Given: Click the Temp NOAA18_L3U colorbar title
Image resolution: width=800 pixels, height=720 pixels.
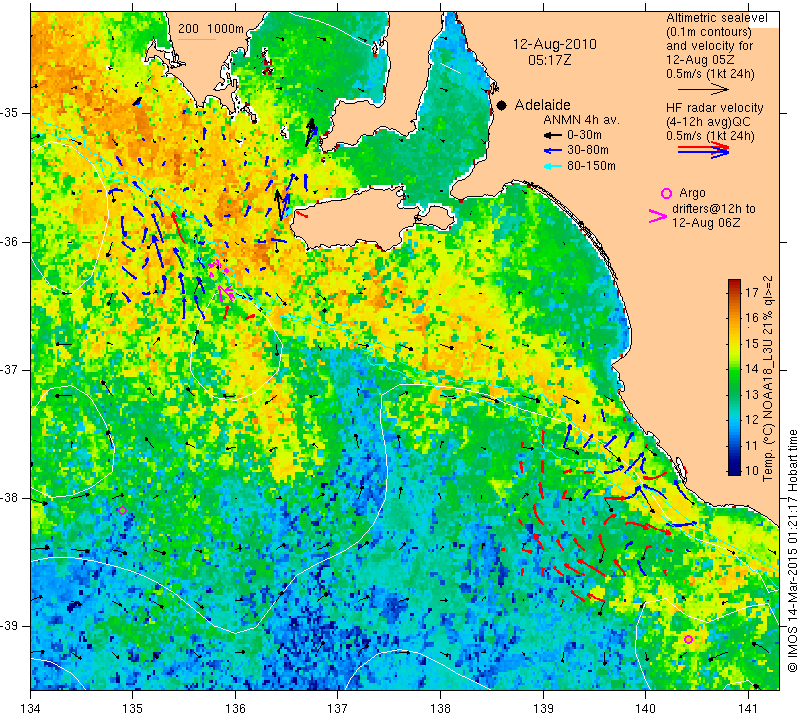Looking at the screenshot, I should (x=768, y=378).
